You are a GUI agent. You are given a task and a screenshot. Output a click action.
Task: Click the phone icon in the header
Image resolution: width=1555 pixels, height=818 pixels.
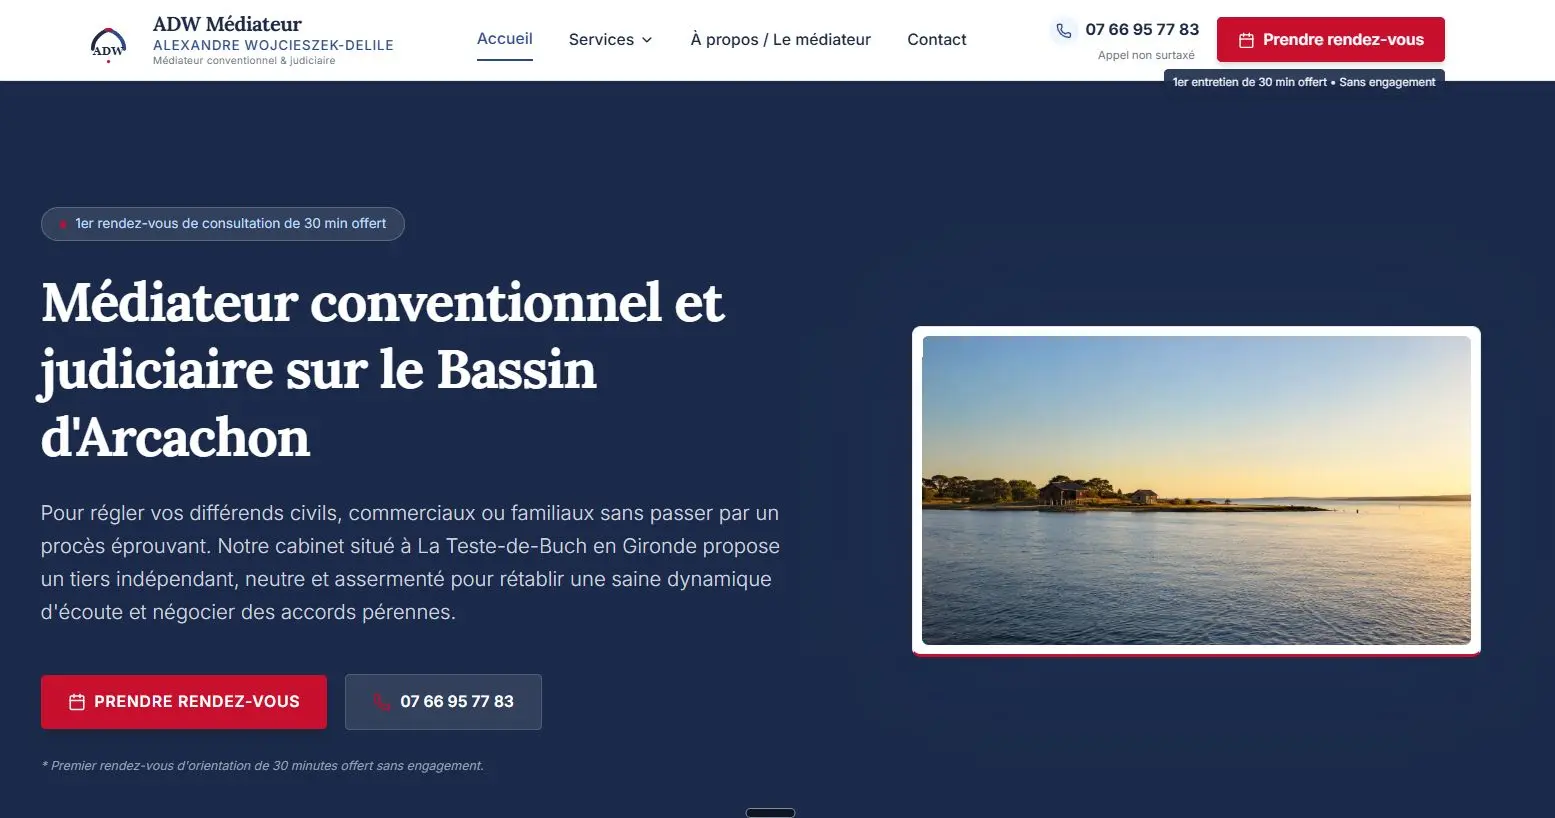1064,30
